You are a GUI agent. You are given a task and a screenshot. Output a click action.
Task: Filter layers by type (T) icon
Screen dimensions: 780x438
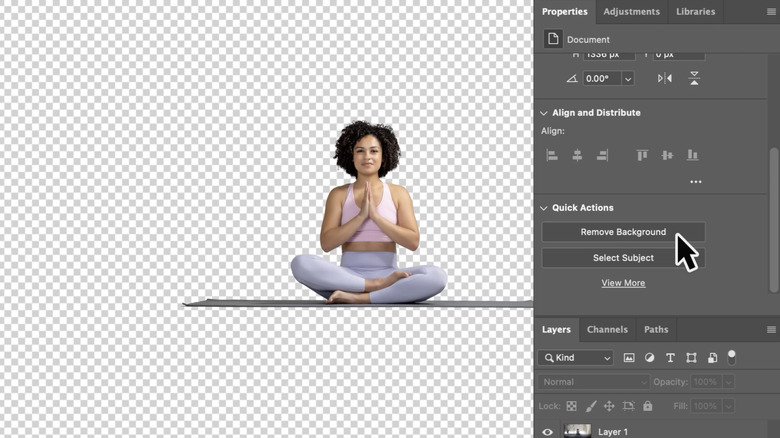click(x=670, y=358)
